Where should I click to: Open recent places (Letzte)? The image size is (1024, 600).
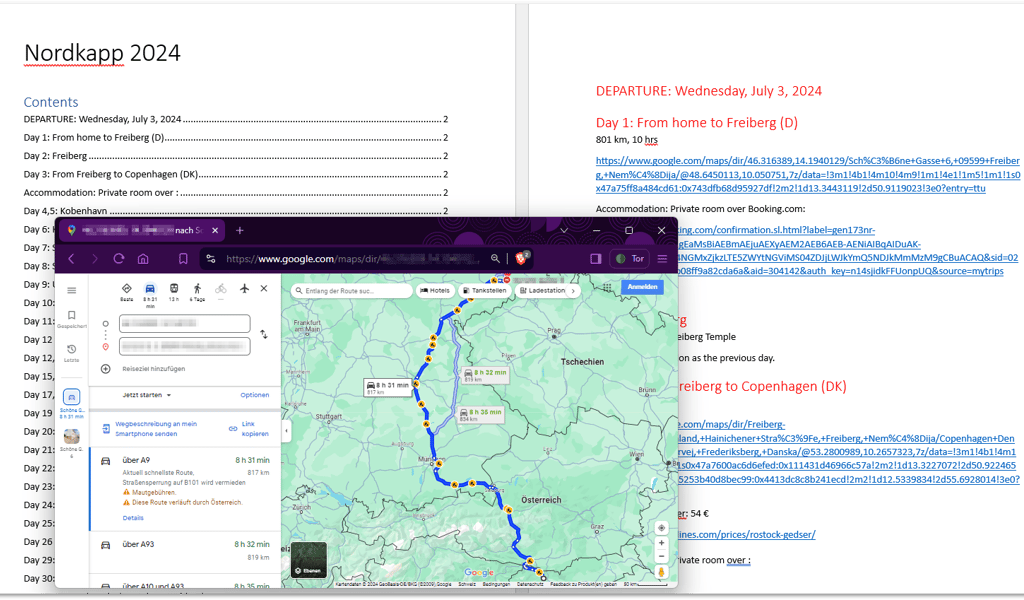point(72,353)
